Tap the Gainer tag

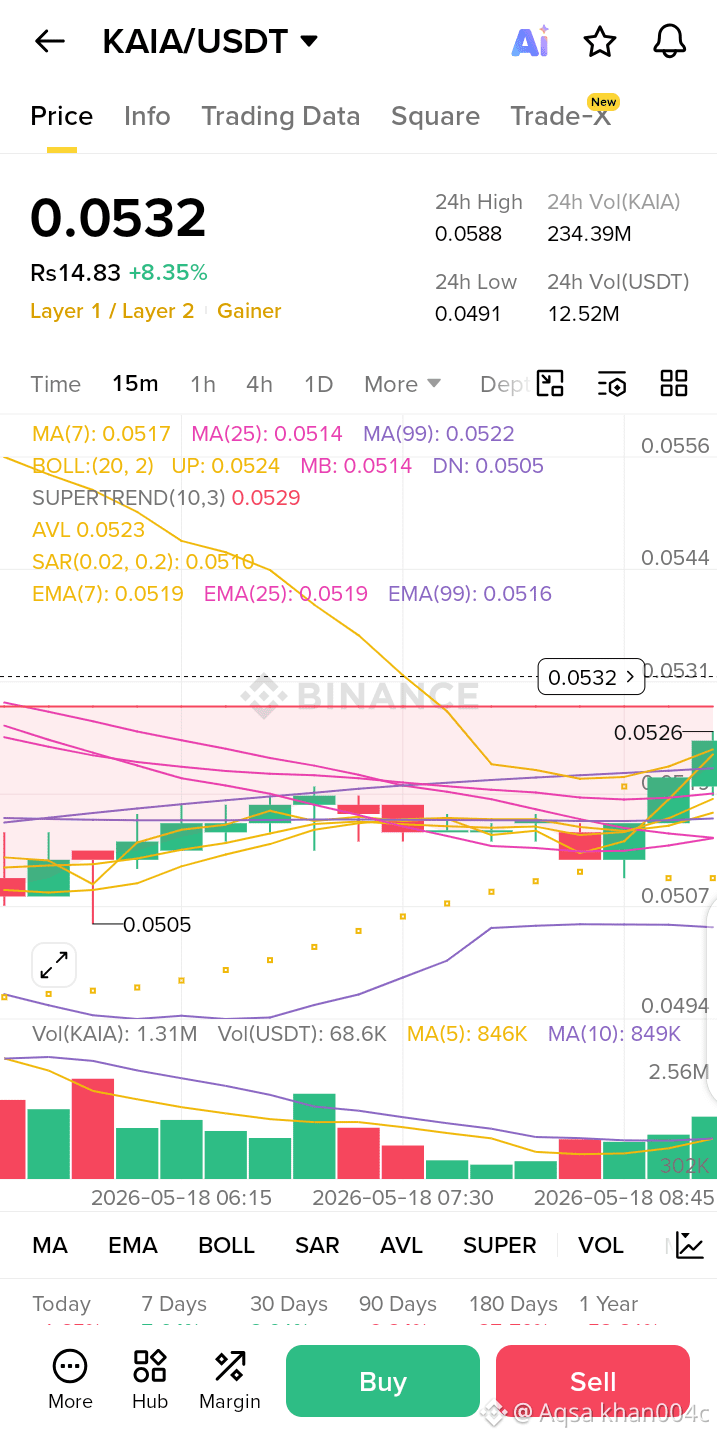[x=249, y=311]
